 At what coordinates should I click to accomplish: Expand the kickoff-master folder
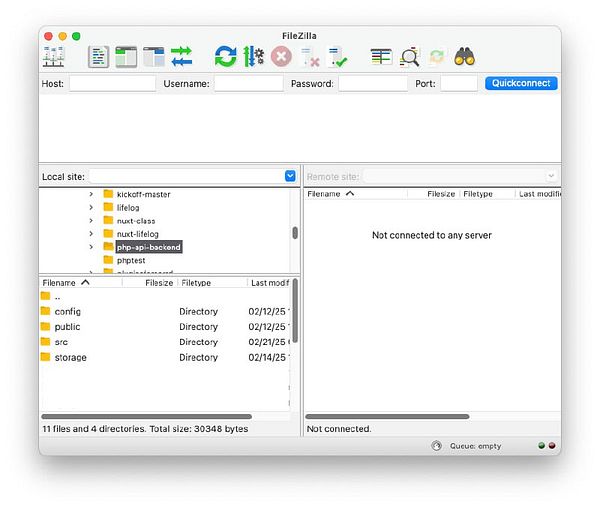click(91, 194)
